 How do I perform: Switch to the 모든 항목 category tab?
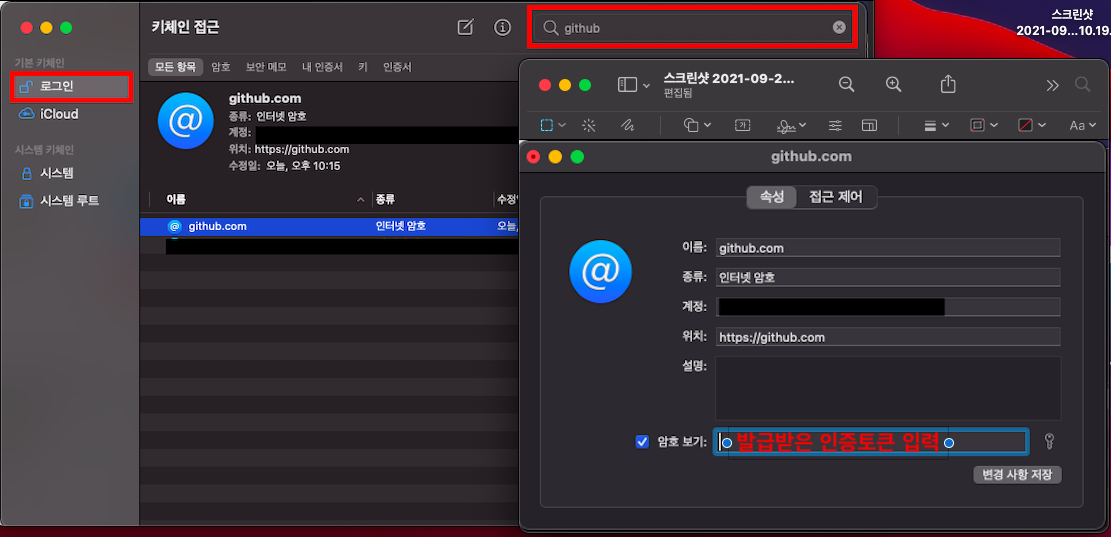pos(176,67)
